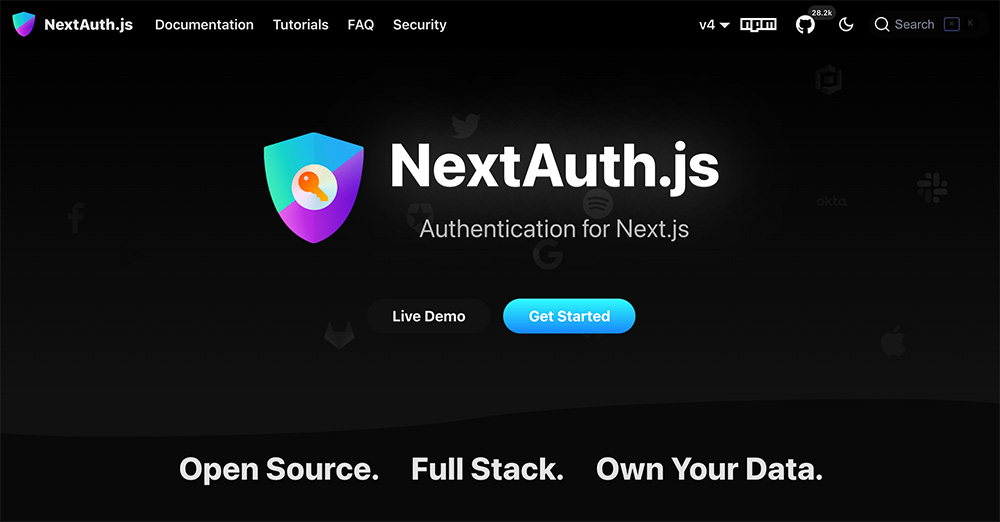Click the 'Own Your Data.' heading
This screenshot has height=522, width=1000.
[709, 469]
